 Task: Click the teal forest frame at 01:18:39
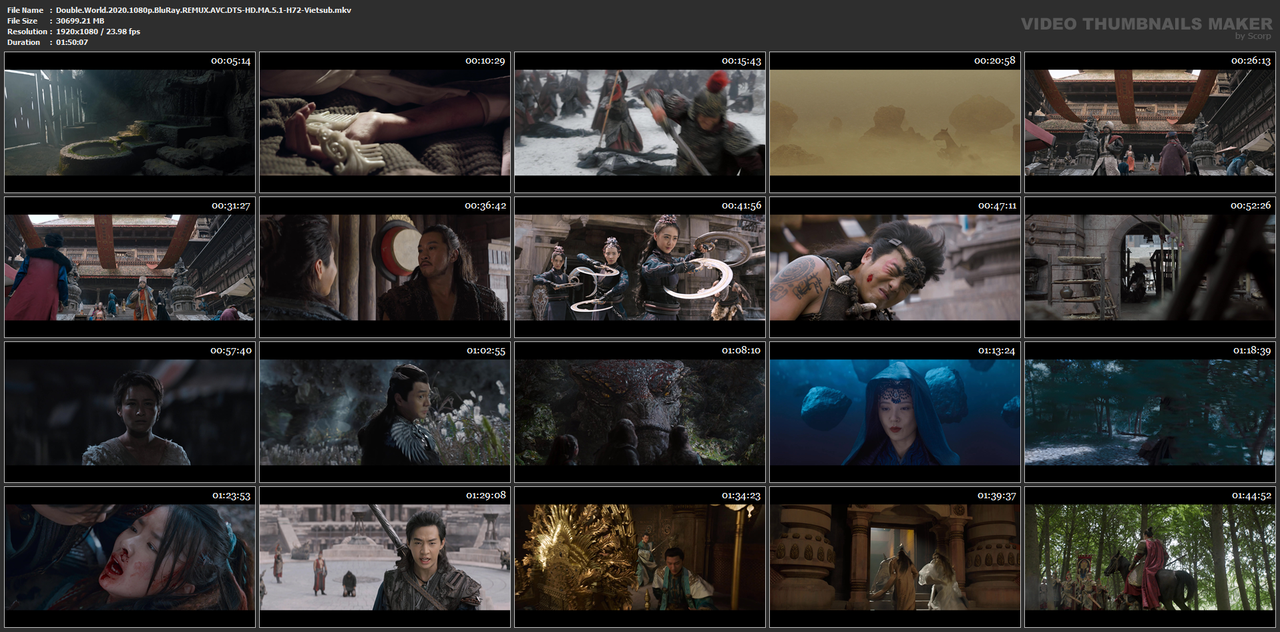(x=1150, y=412)
